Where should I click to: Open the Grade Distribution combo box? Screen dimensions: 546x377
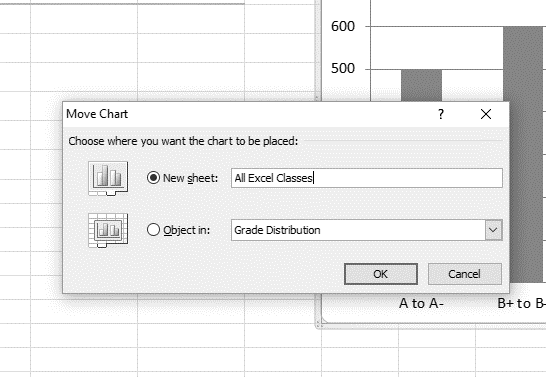coord(367,230)
